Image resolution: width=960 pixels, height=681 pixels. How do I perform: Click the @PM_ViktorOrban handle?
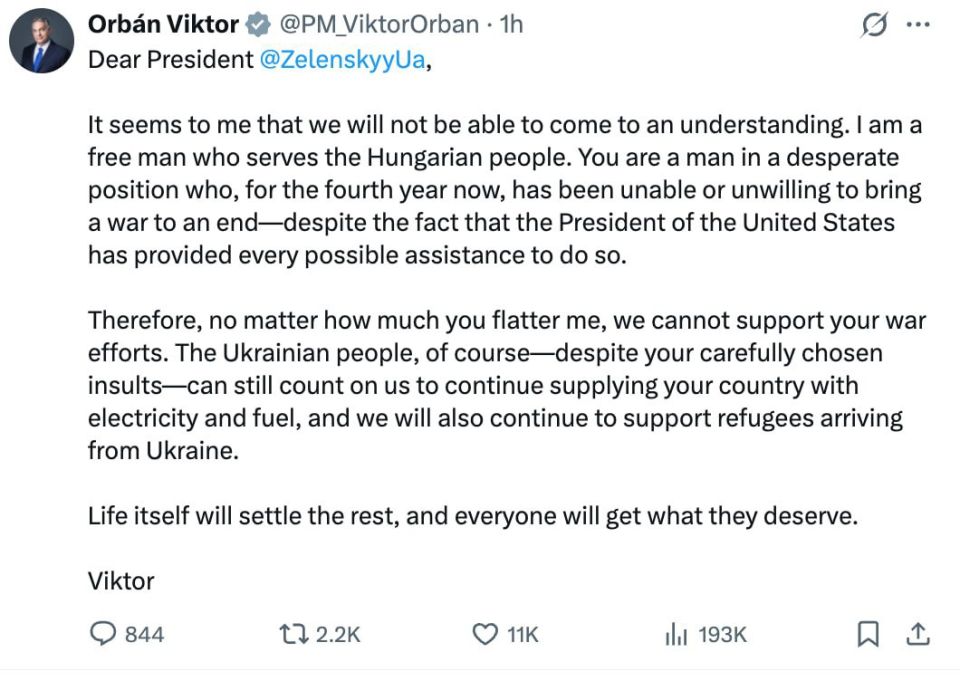pos(377,25)
